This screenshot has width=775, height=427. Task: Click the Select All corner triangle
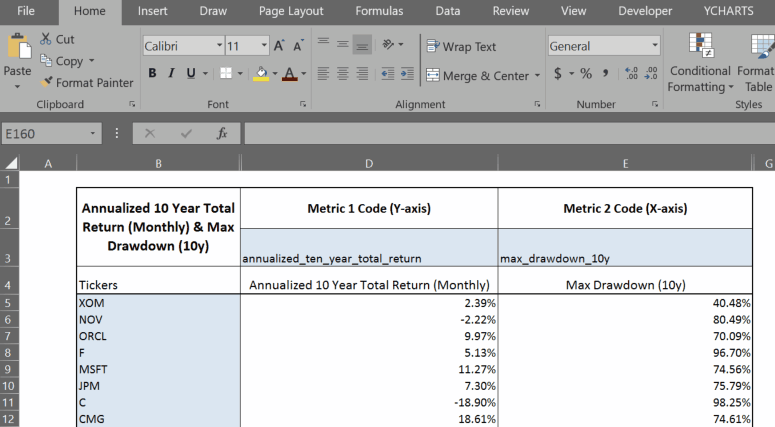click(x=11, y=163)
